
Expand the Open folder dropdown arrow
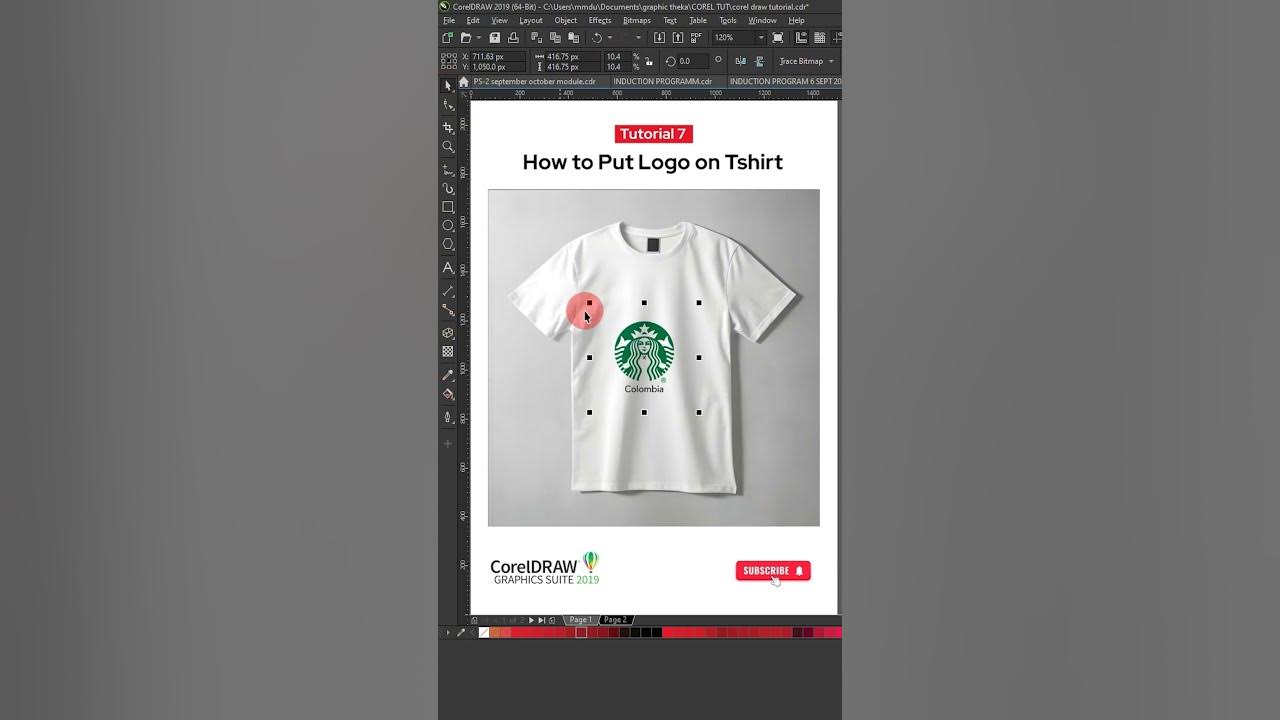point(479,38)
